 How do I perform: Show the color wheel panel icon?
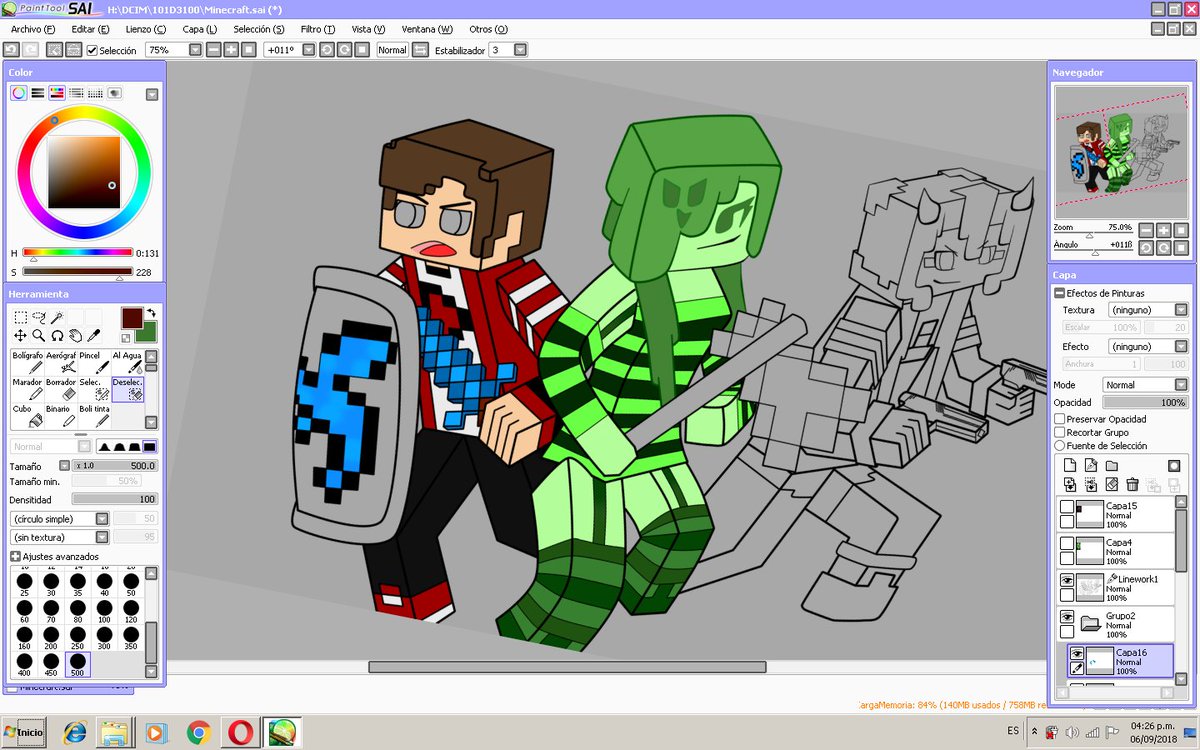coord(19,93)
